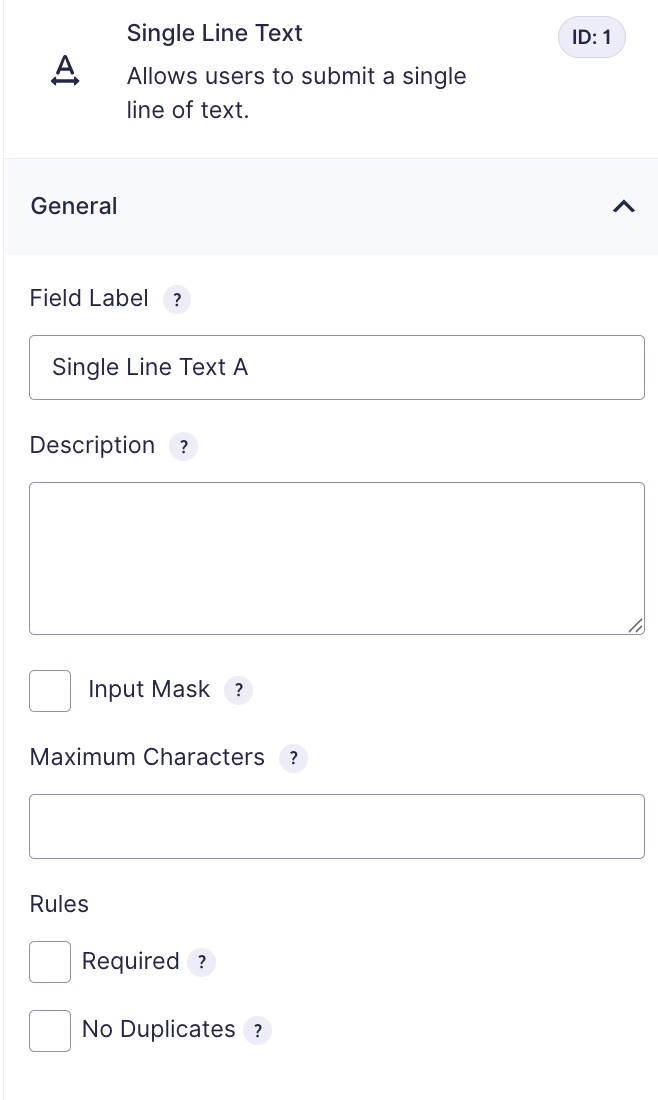Open the No Duplicates help icon
Screen dimensions: 658x1100
[257, 1031]
